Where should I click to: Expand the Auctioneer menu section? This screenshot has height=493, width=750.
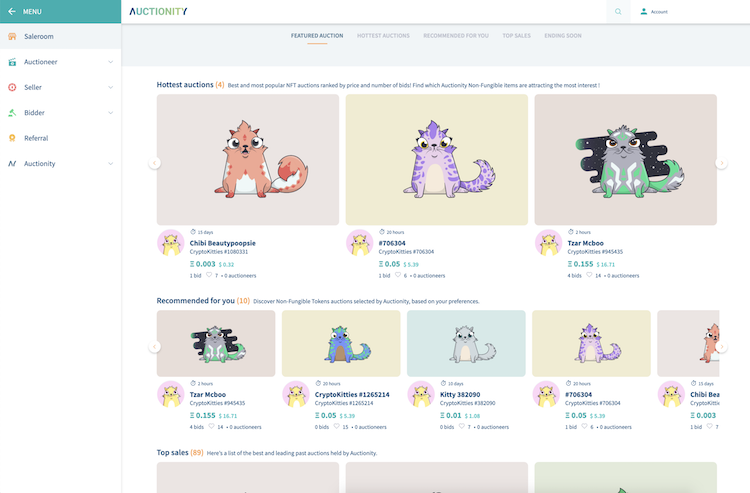click(x=111, y=62)
